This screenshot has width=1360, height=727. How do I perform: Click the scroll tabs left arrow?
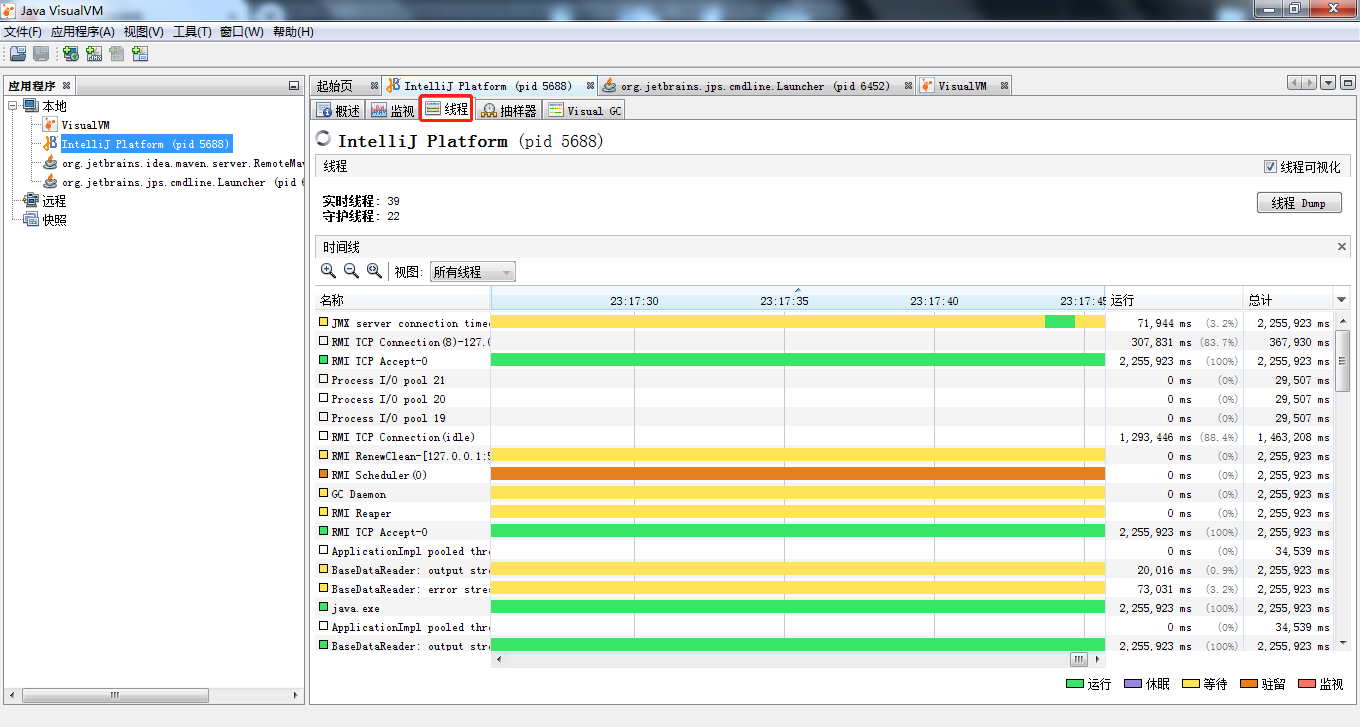point(1295,83)
